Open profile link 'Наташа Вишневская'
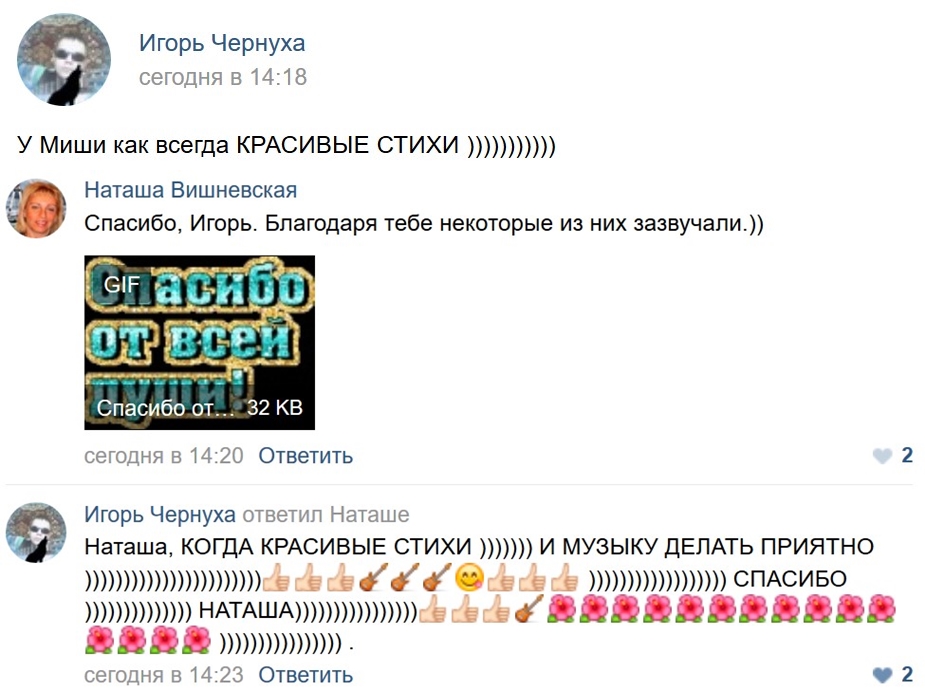Viewport: 925px width, 691px height. (x=191, y=190)
